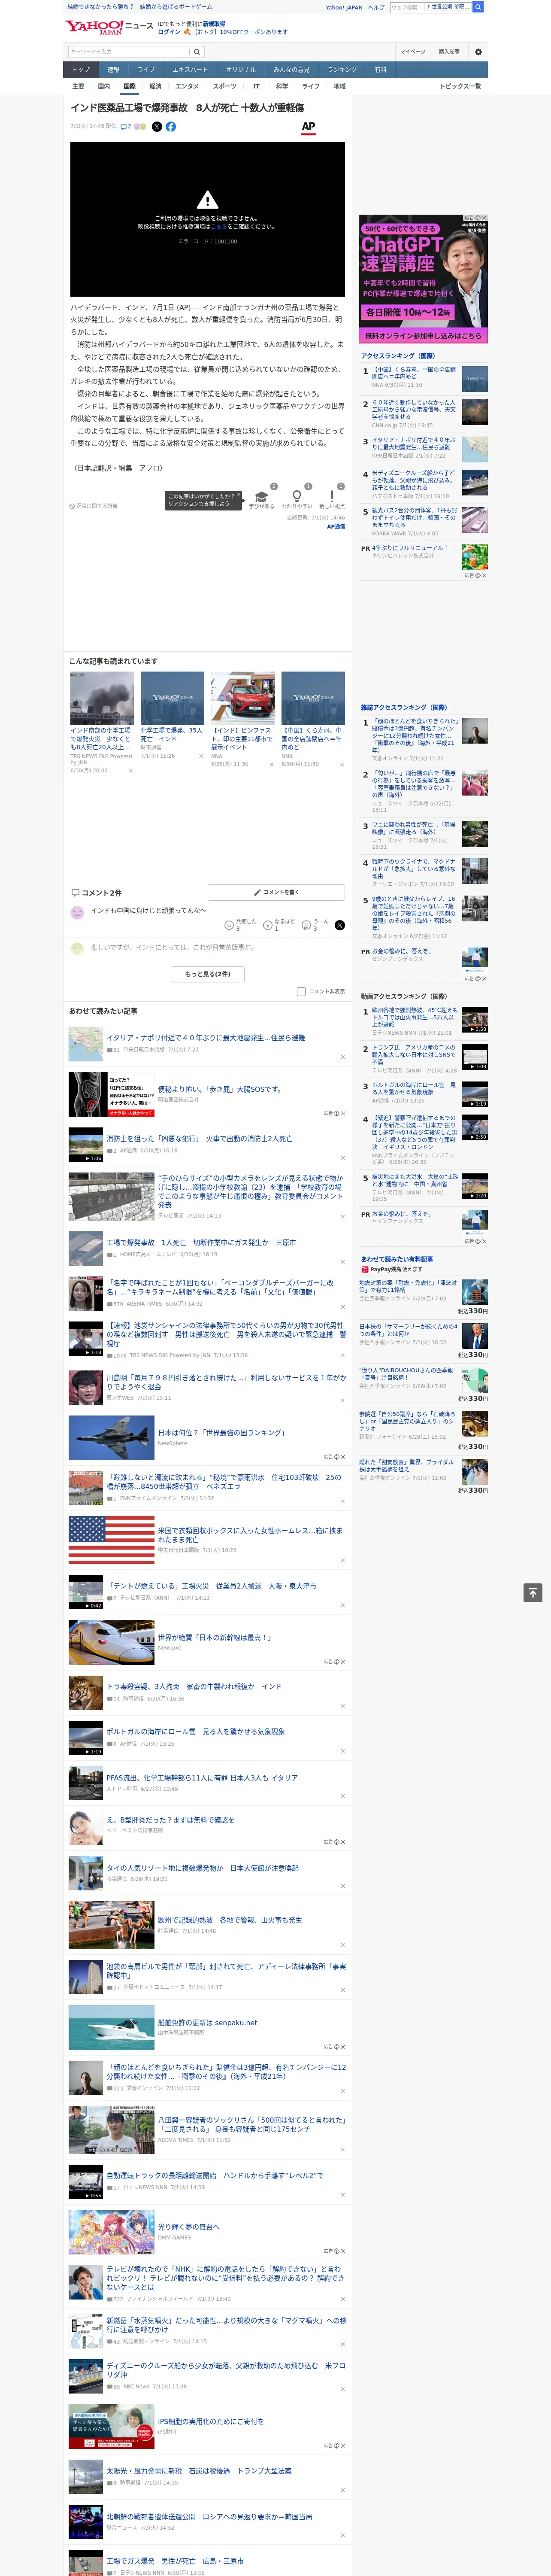Open トピックス一覧 link

pos(460,86)
